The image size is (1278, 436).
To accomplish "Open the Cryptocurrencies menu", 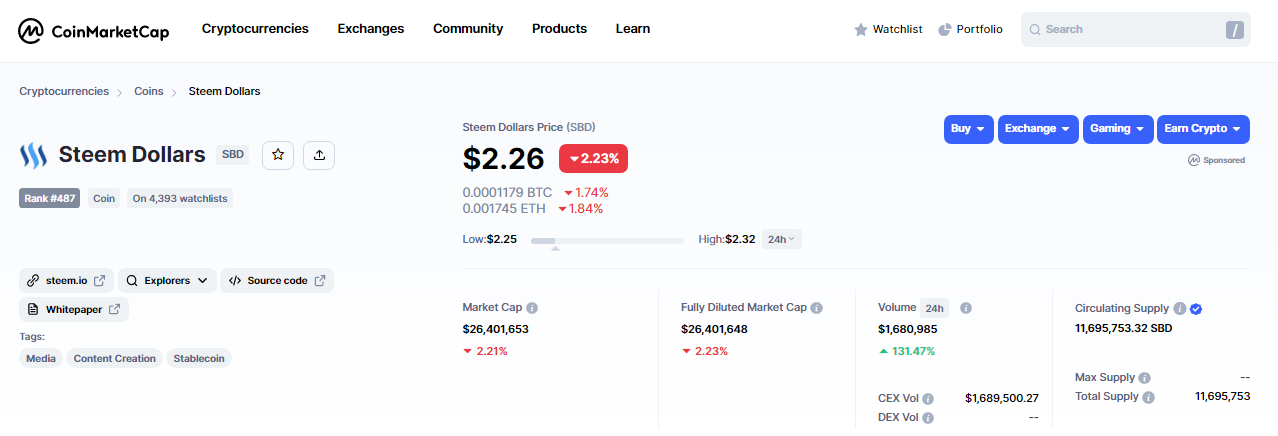I will [255, 29].
